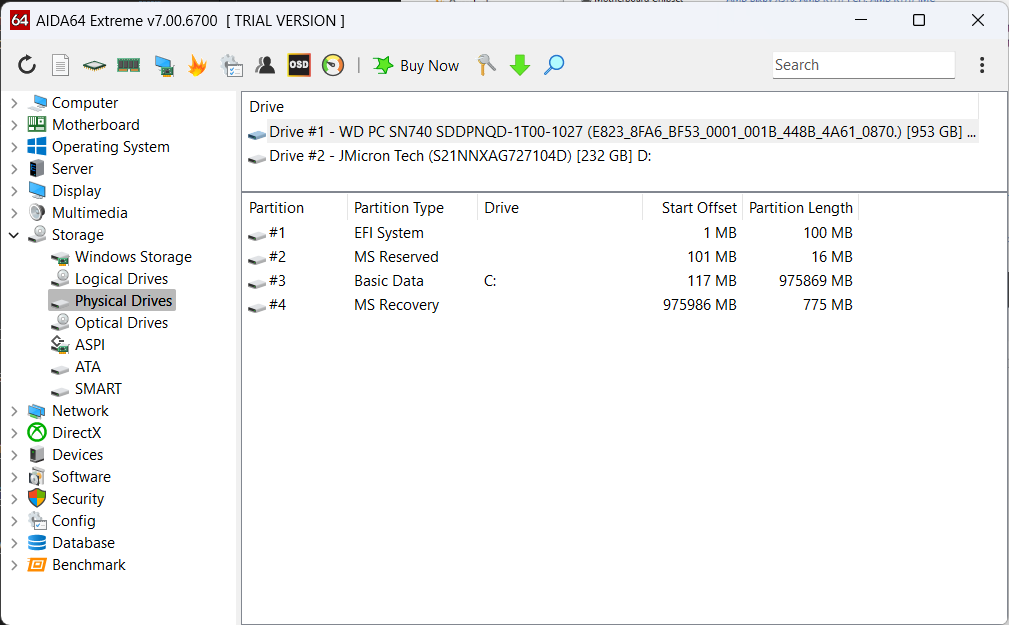Viewport: 1009px width, 625px height.
Task: Select partition #1 EFI System row
Action: (x=551, y=233)
